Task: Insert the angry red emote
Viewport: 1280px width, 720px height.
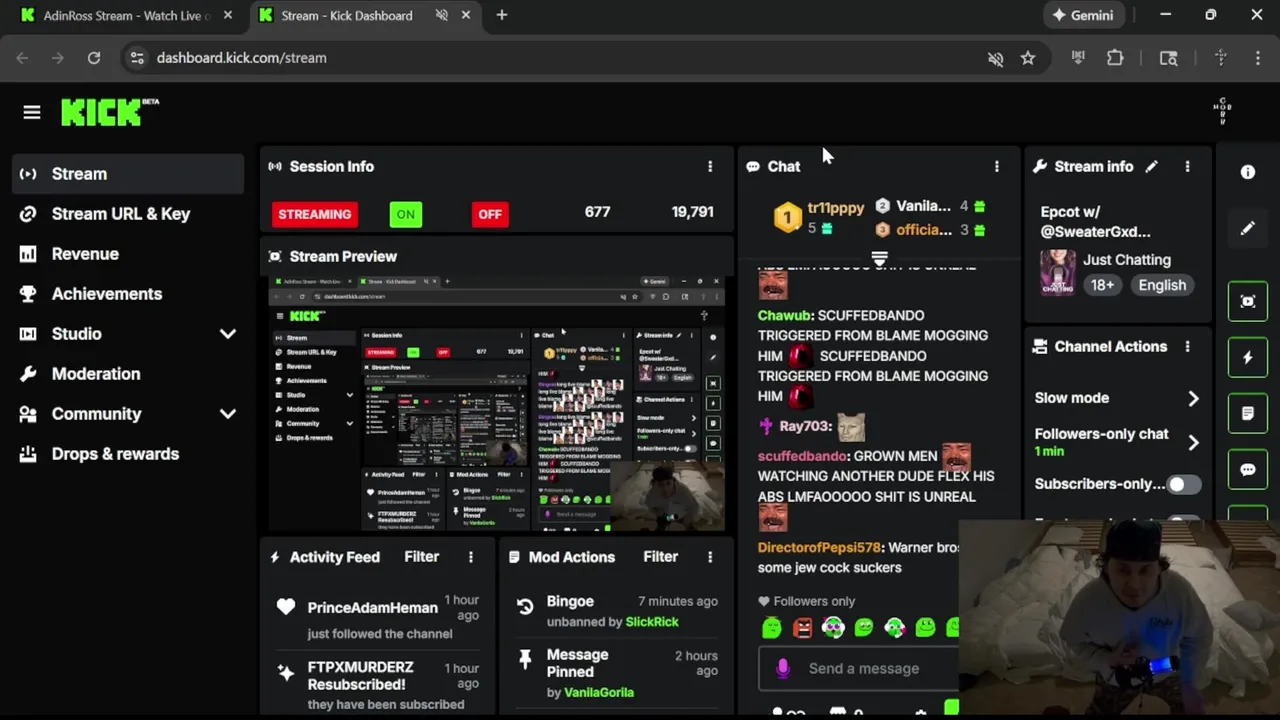Action: [x=802, y=628]
